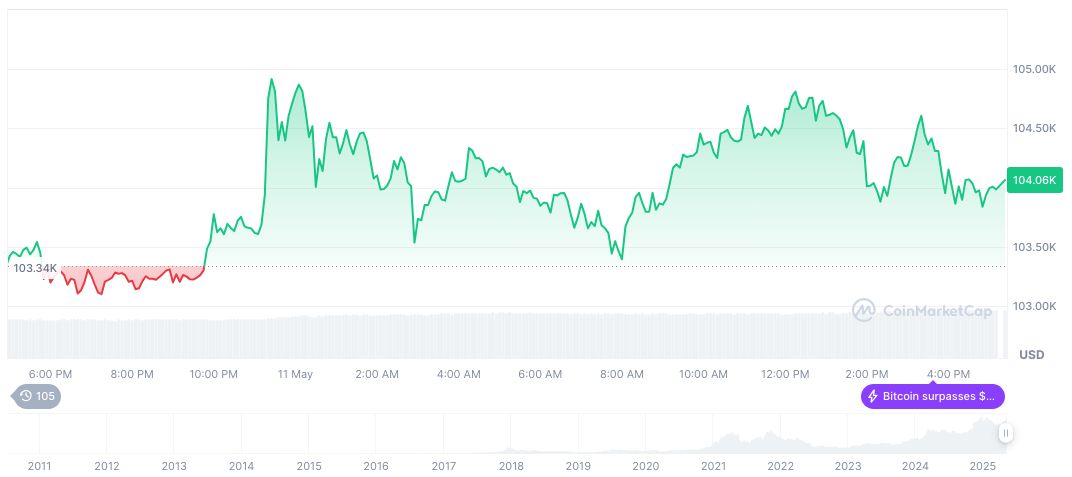Click 2011 at the timeline start
This screenshot has height=477, width=1072.
tap(39, 466)
